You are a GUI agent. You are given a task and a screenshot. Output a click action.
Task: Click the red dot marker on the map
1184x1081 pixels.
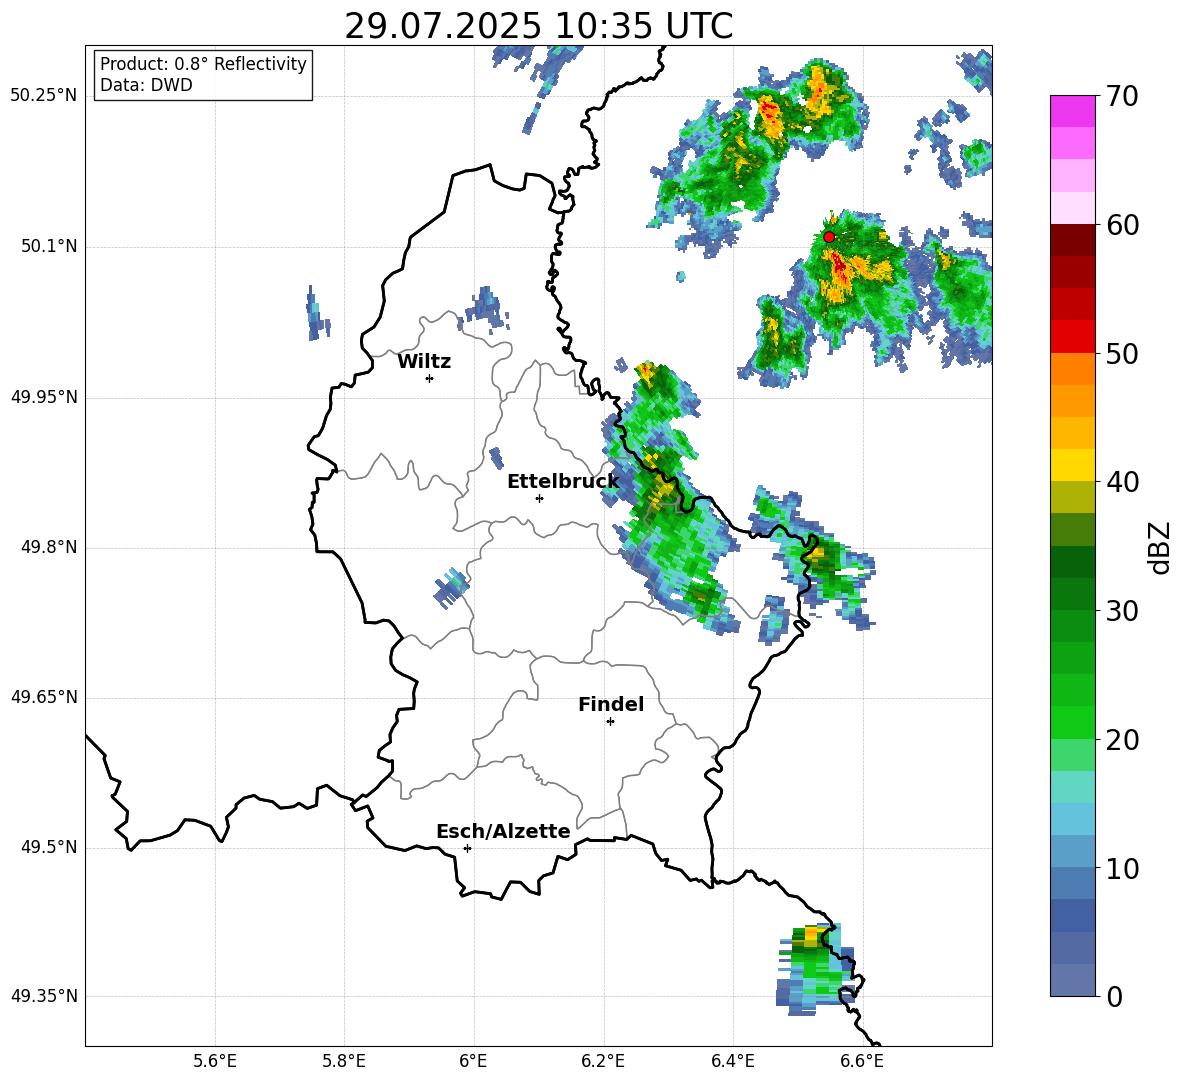[829, 236]
